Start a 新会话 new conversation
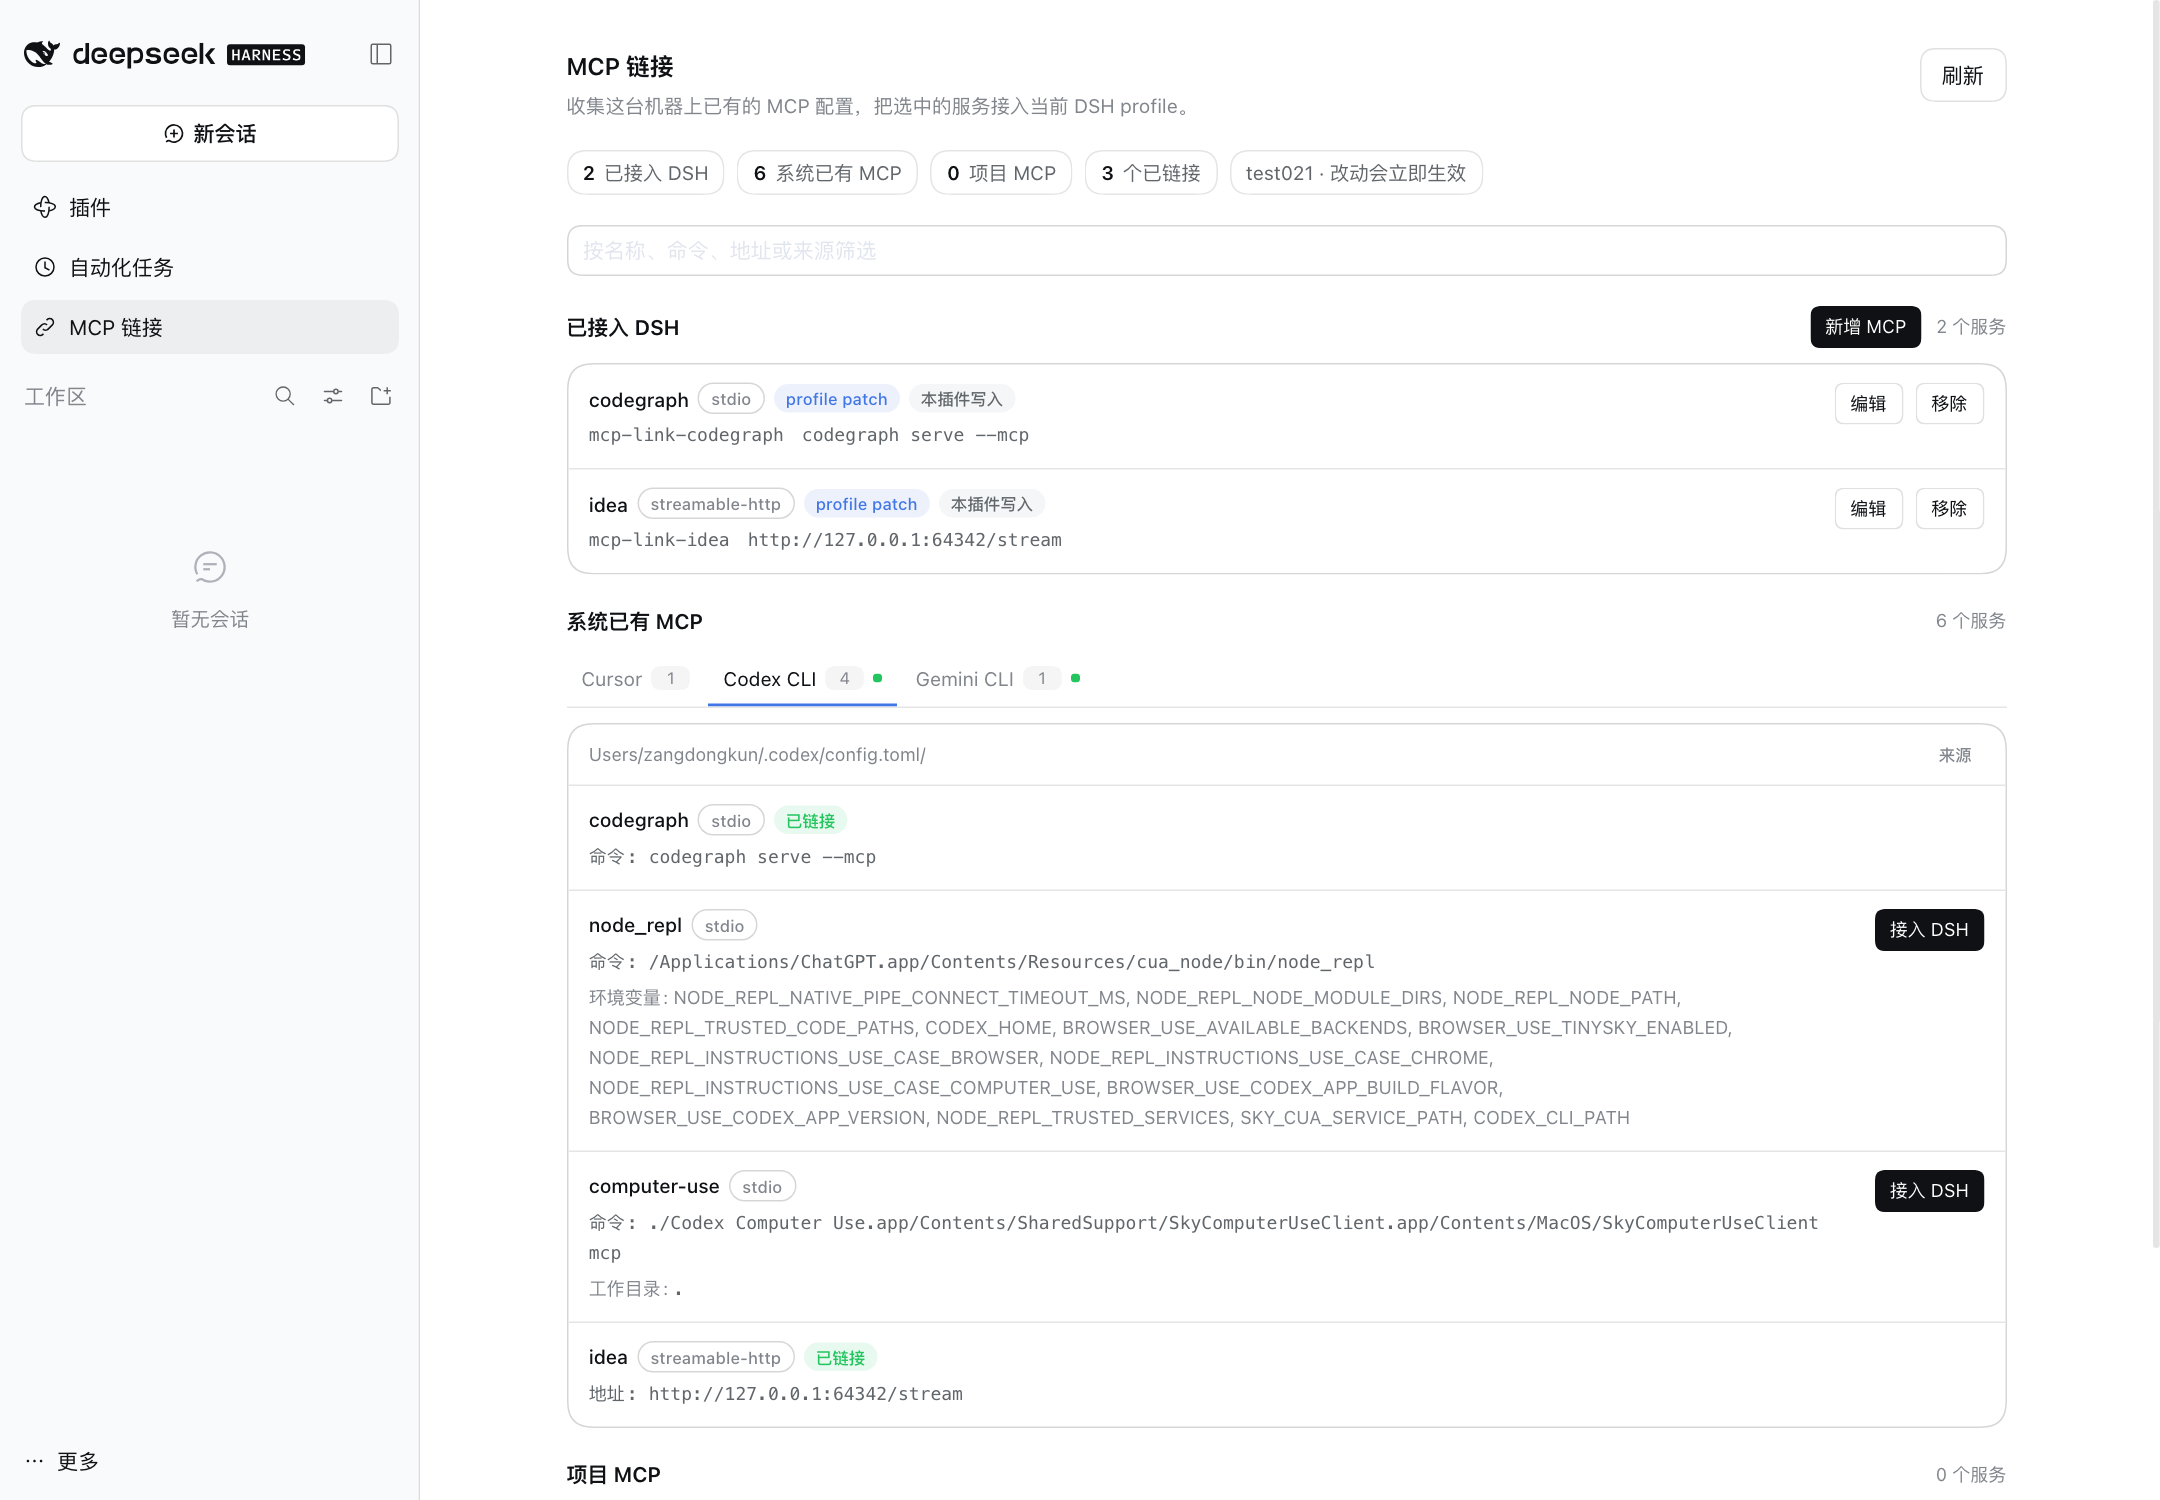The height and width of the screenshot is (1500, 2160). (x=210, y=133)
